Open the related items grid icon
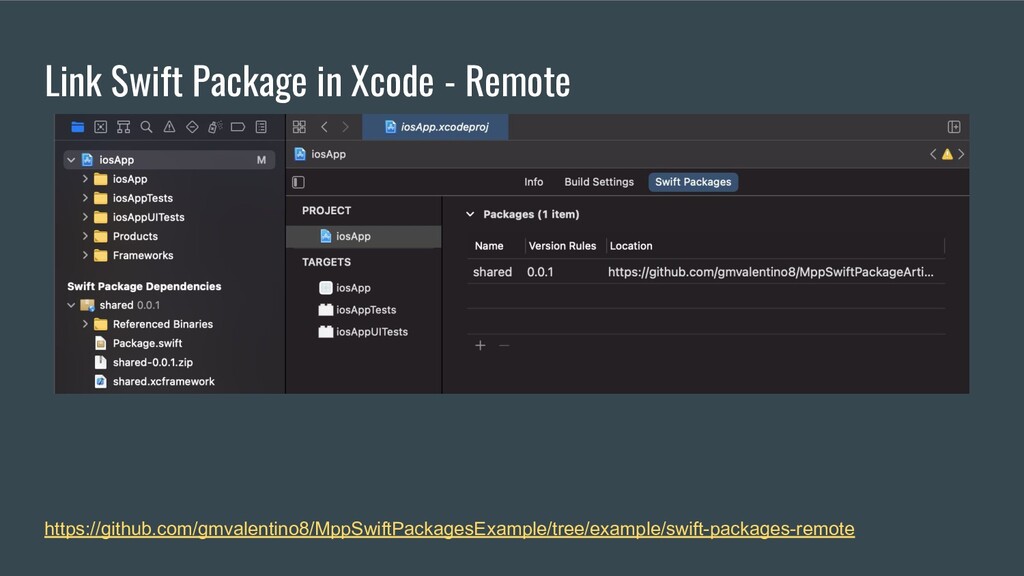 tap(299, 127)
